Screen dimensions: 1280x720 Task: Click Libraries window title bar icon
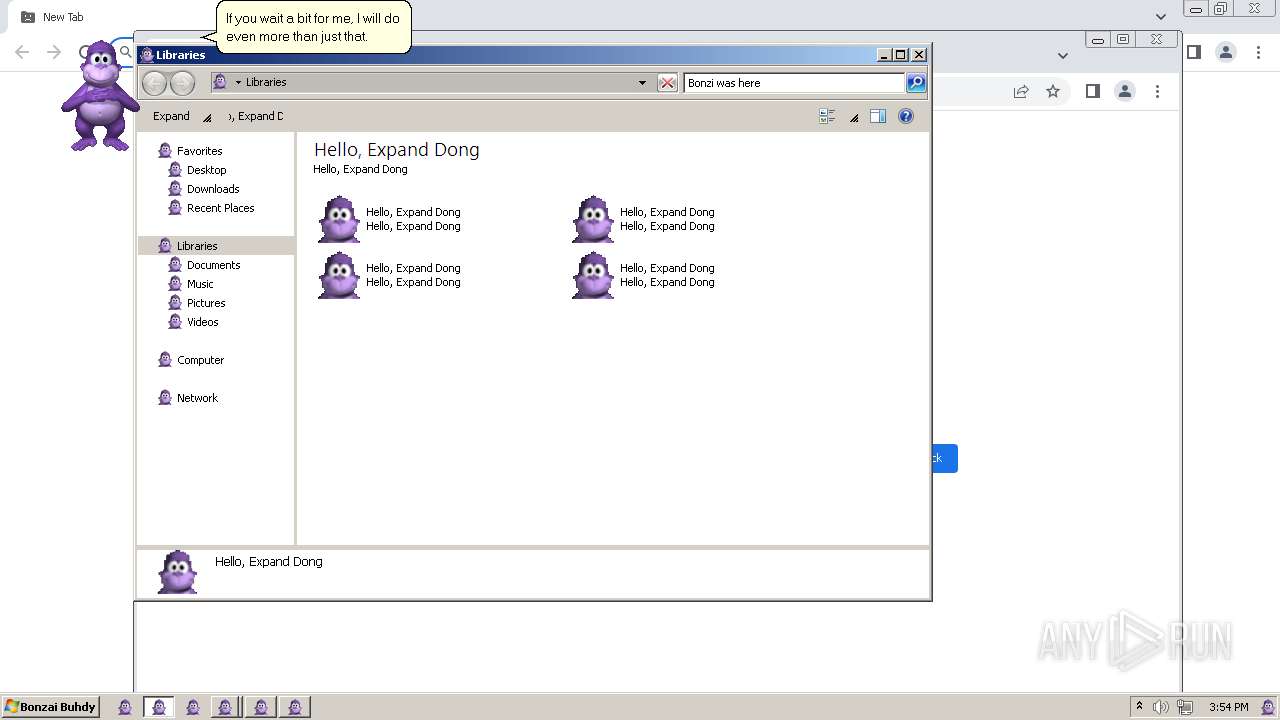coord(147,55)
